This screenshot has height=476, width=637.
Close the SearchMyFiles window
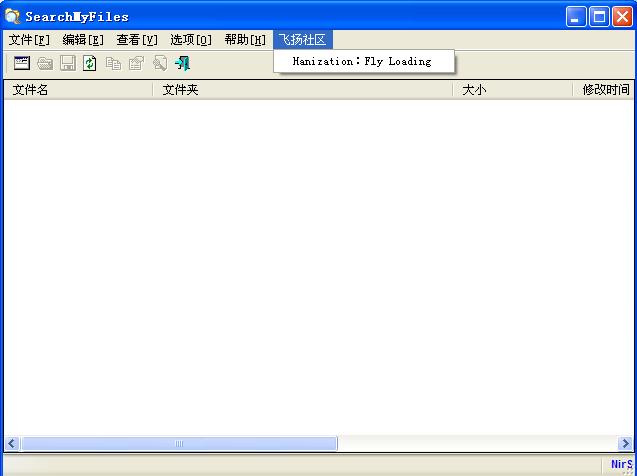pos(622,17)
